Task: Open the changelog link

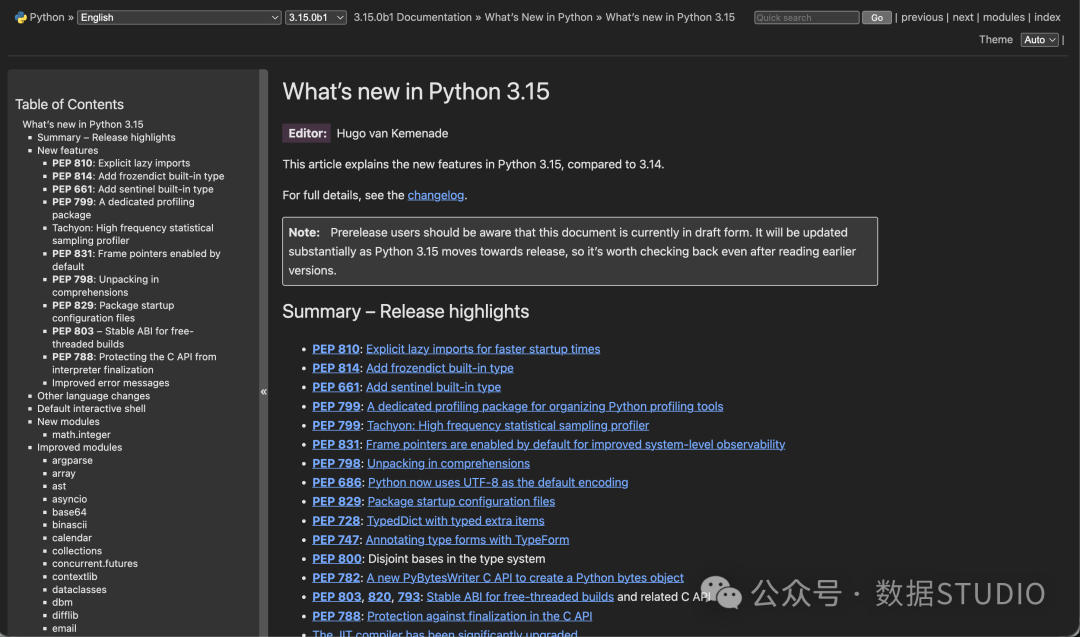Action: (x=436, y=196)
